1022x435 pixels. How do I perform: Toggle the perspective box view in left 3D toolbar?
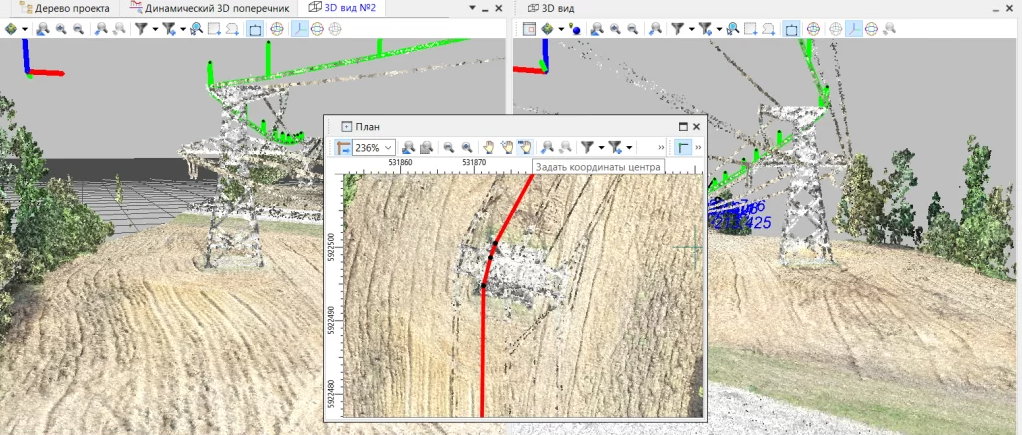pyautogui.click(x=254, y=29)
